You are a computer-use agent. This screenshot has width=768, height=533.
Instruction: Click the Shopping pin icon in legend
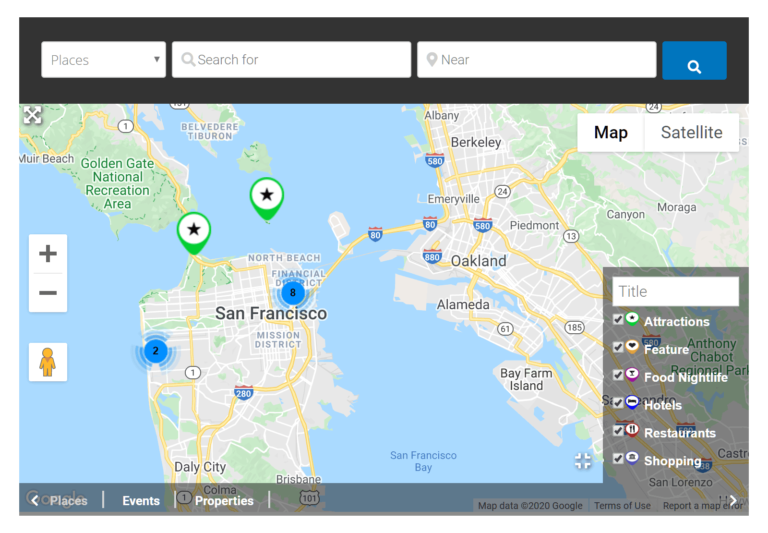(x=632, y=459)
